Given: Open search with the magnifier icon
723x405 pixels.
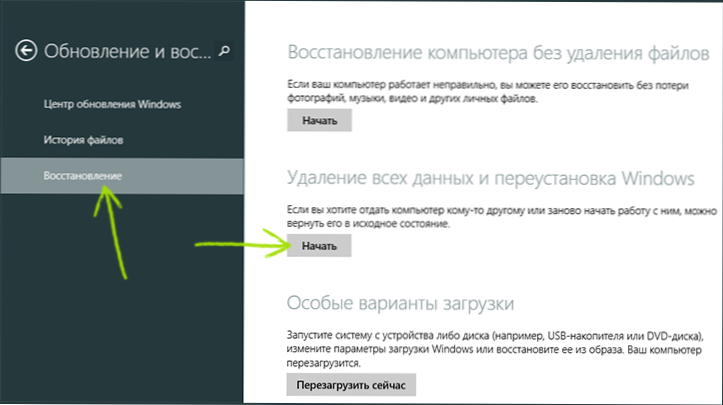Looking at the screenshot, I should coord(225,51).
